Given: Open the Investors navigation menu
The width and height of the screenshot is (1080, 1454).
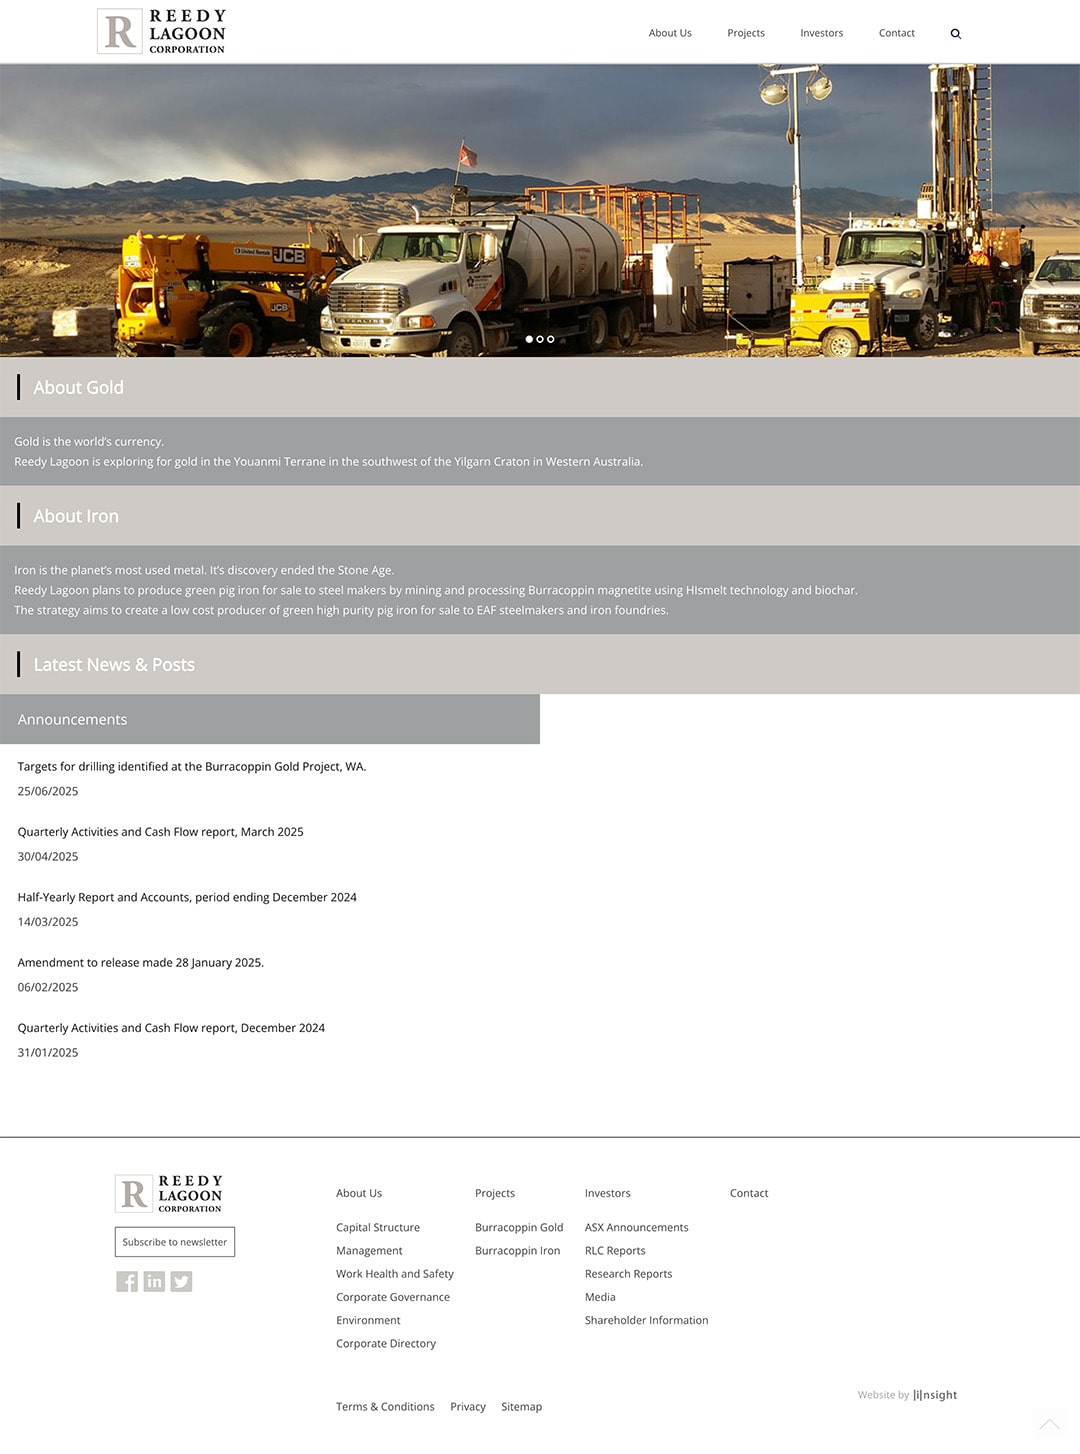Looking at the screenshot, I should point(821,33).
